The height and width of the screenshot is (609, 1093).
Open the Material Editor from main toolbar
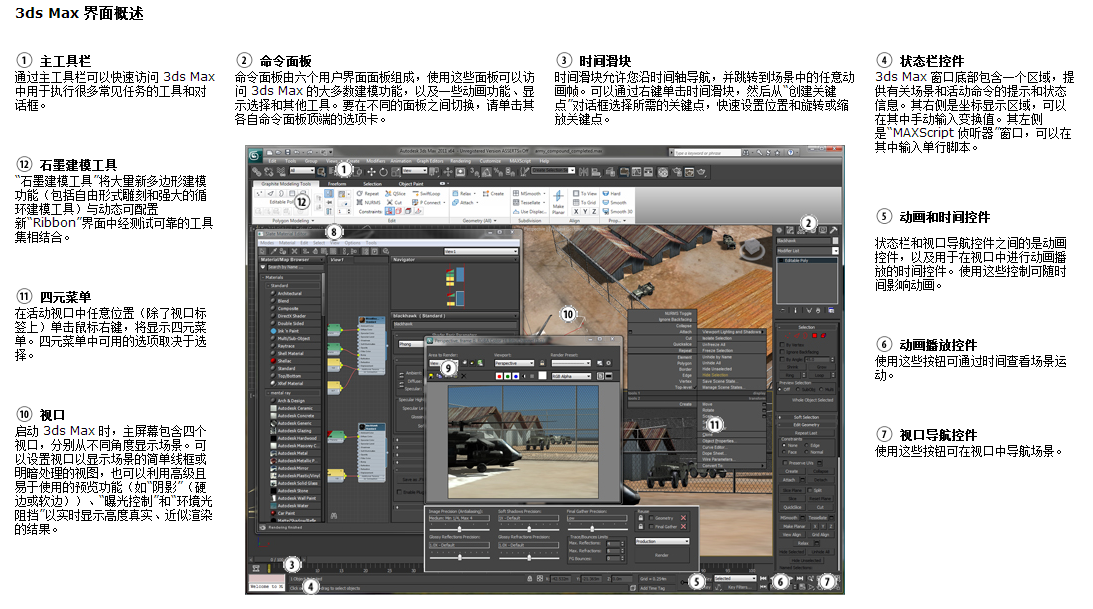[662, 171]
